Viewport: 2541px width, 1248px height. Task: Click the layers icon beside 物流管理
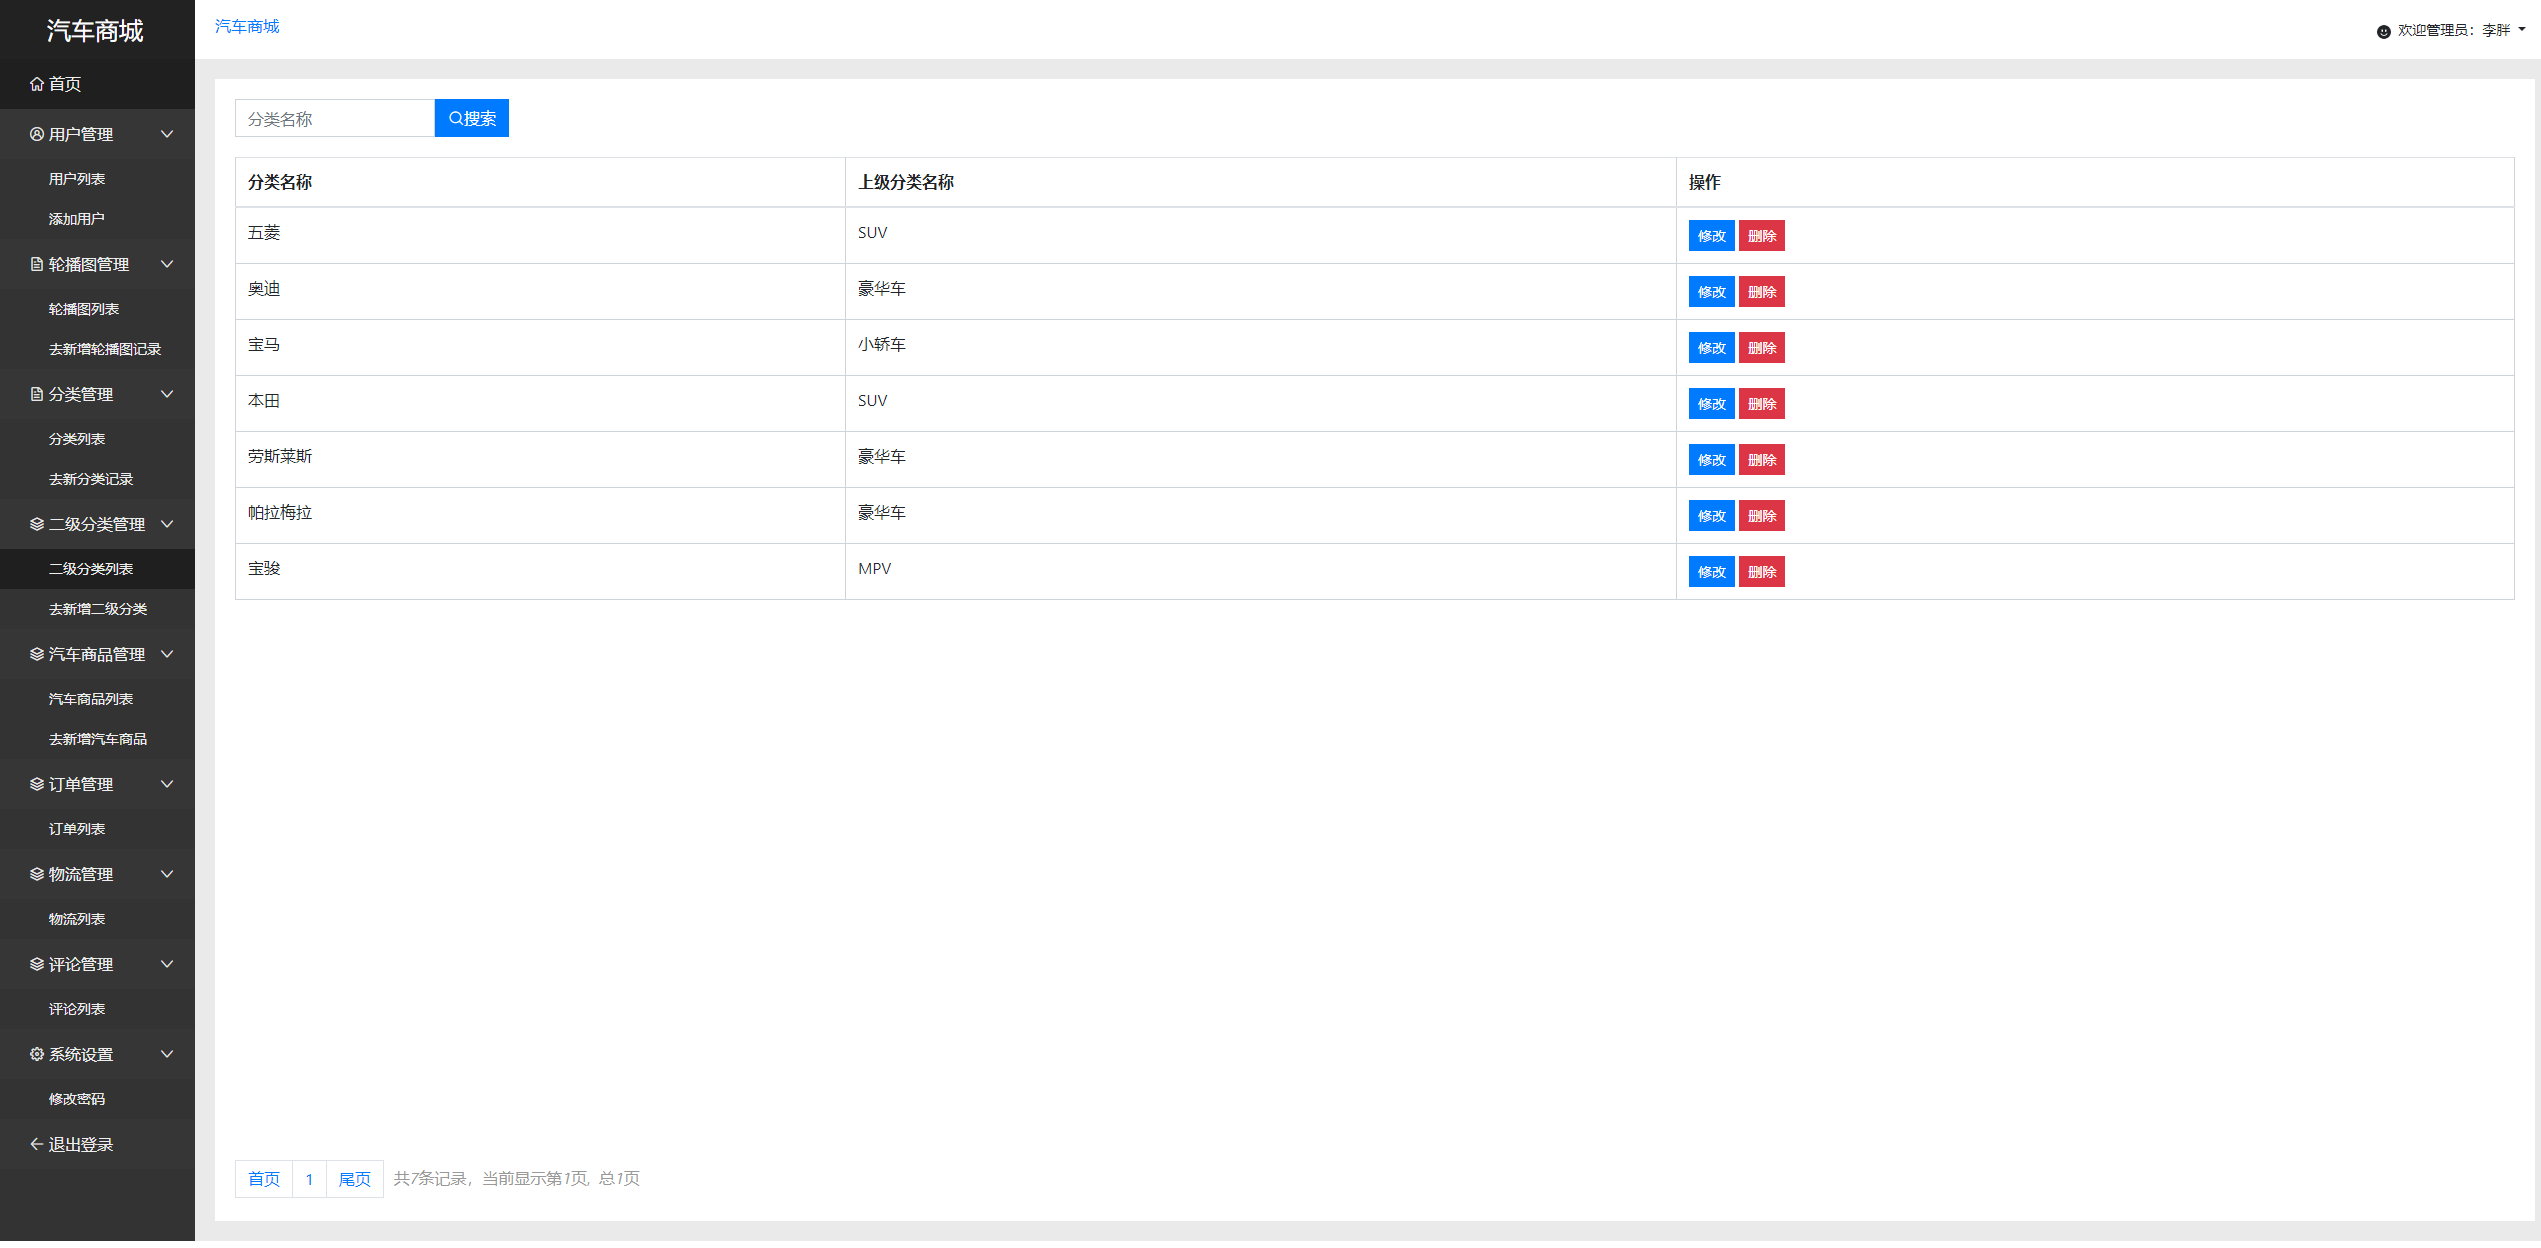37,874
